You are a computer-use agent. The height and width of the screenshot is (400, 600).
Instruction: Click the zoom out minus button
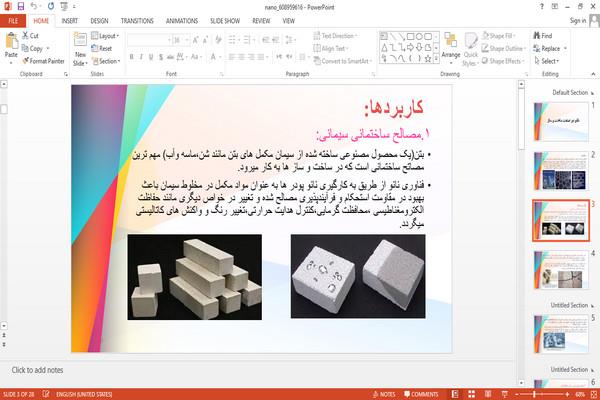[x=516, y=394]
